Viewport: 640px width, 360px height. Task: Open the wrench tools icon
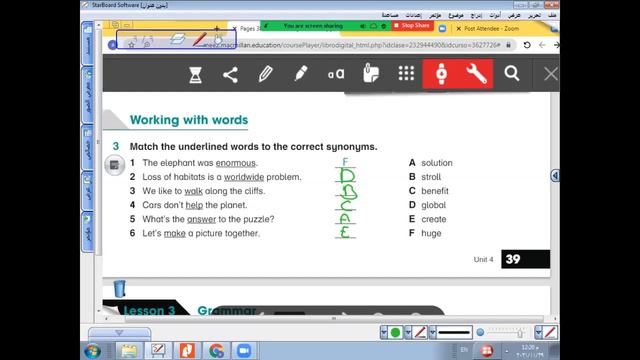[476, 74]
